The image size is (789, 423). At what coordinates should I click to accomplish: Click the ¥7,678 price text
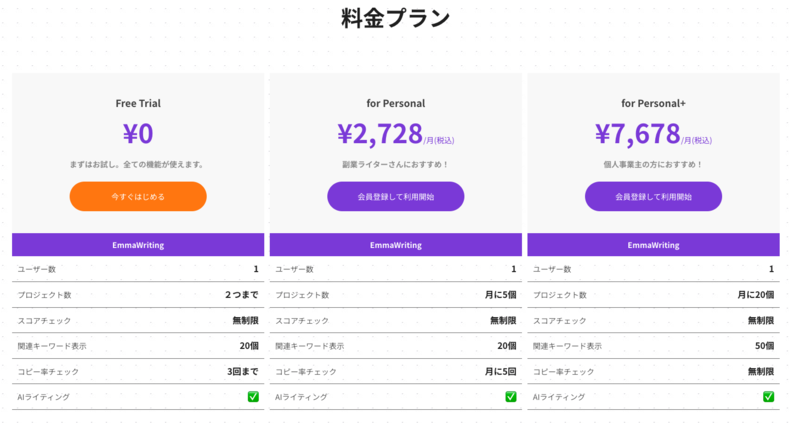(x=638, y=134)
